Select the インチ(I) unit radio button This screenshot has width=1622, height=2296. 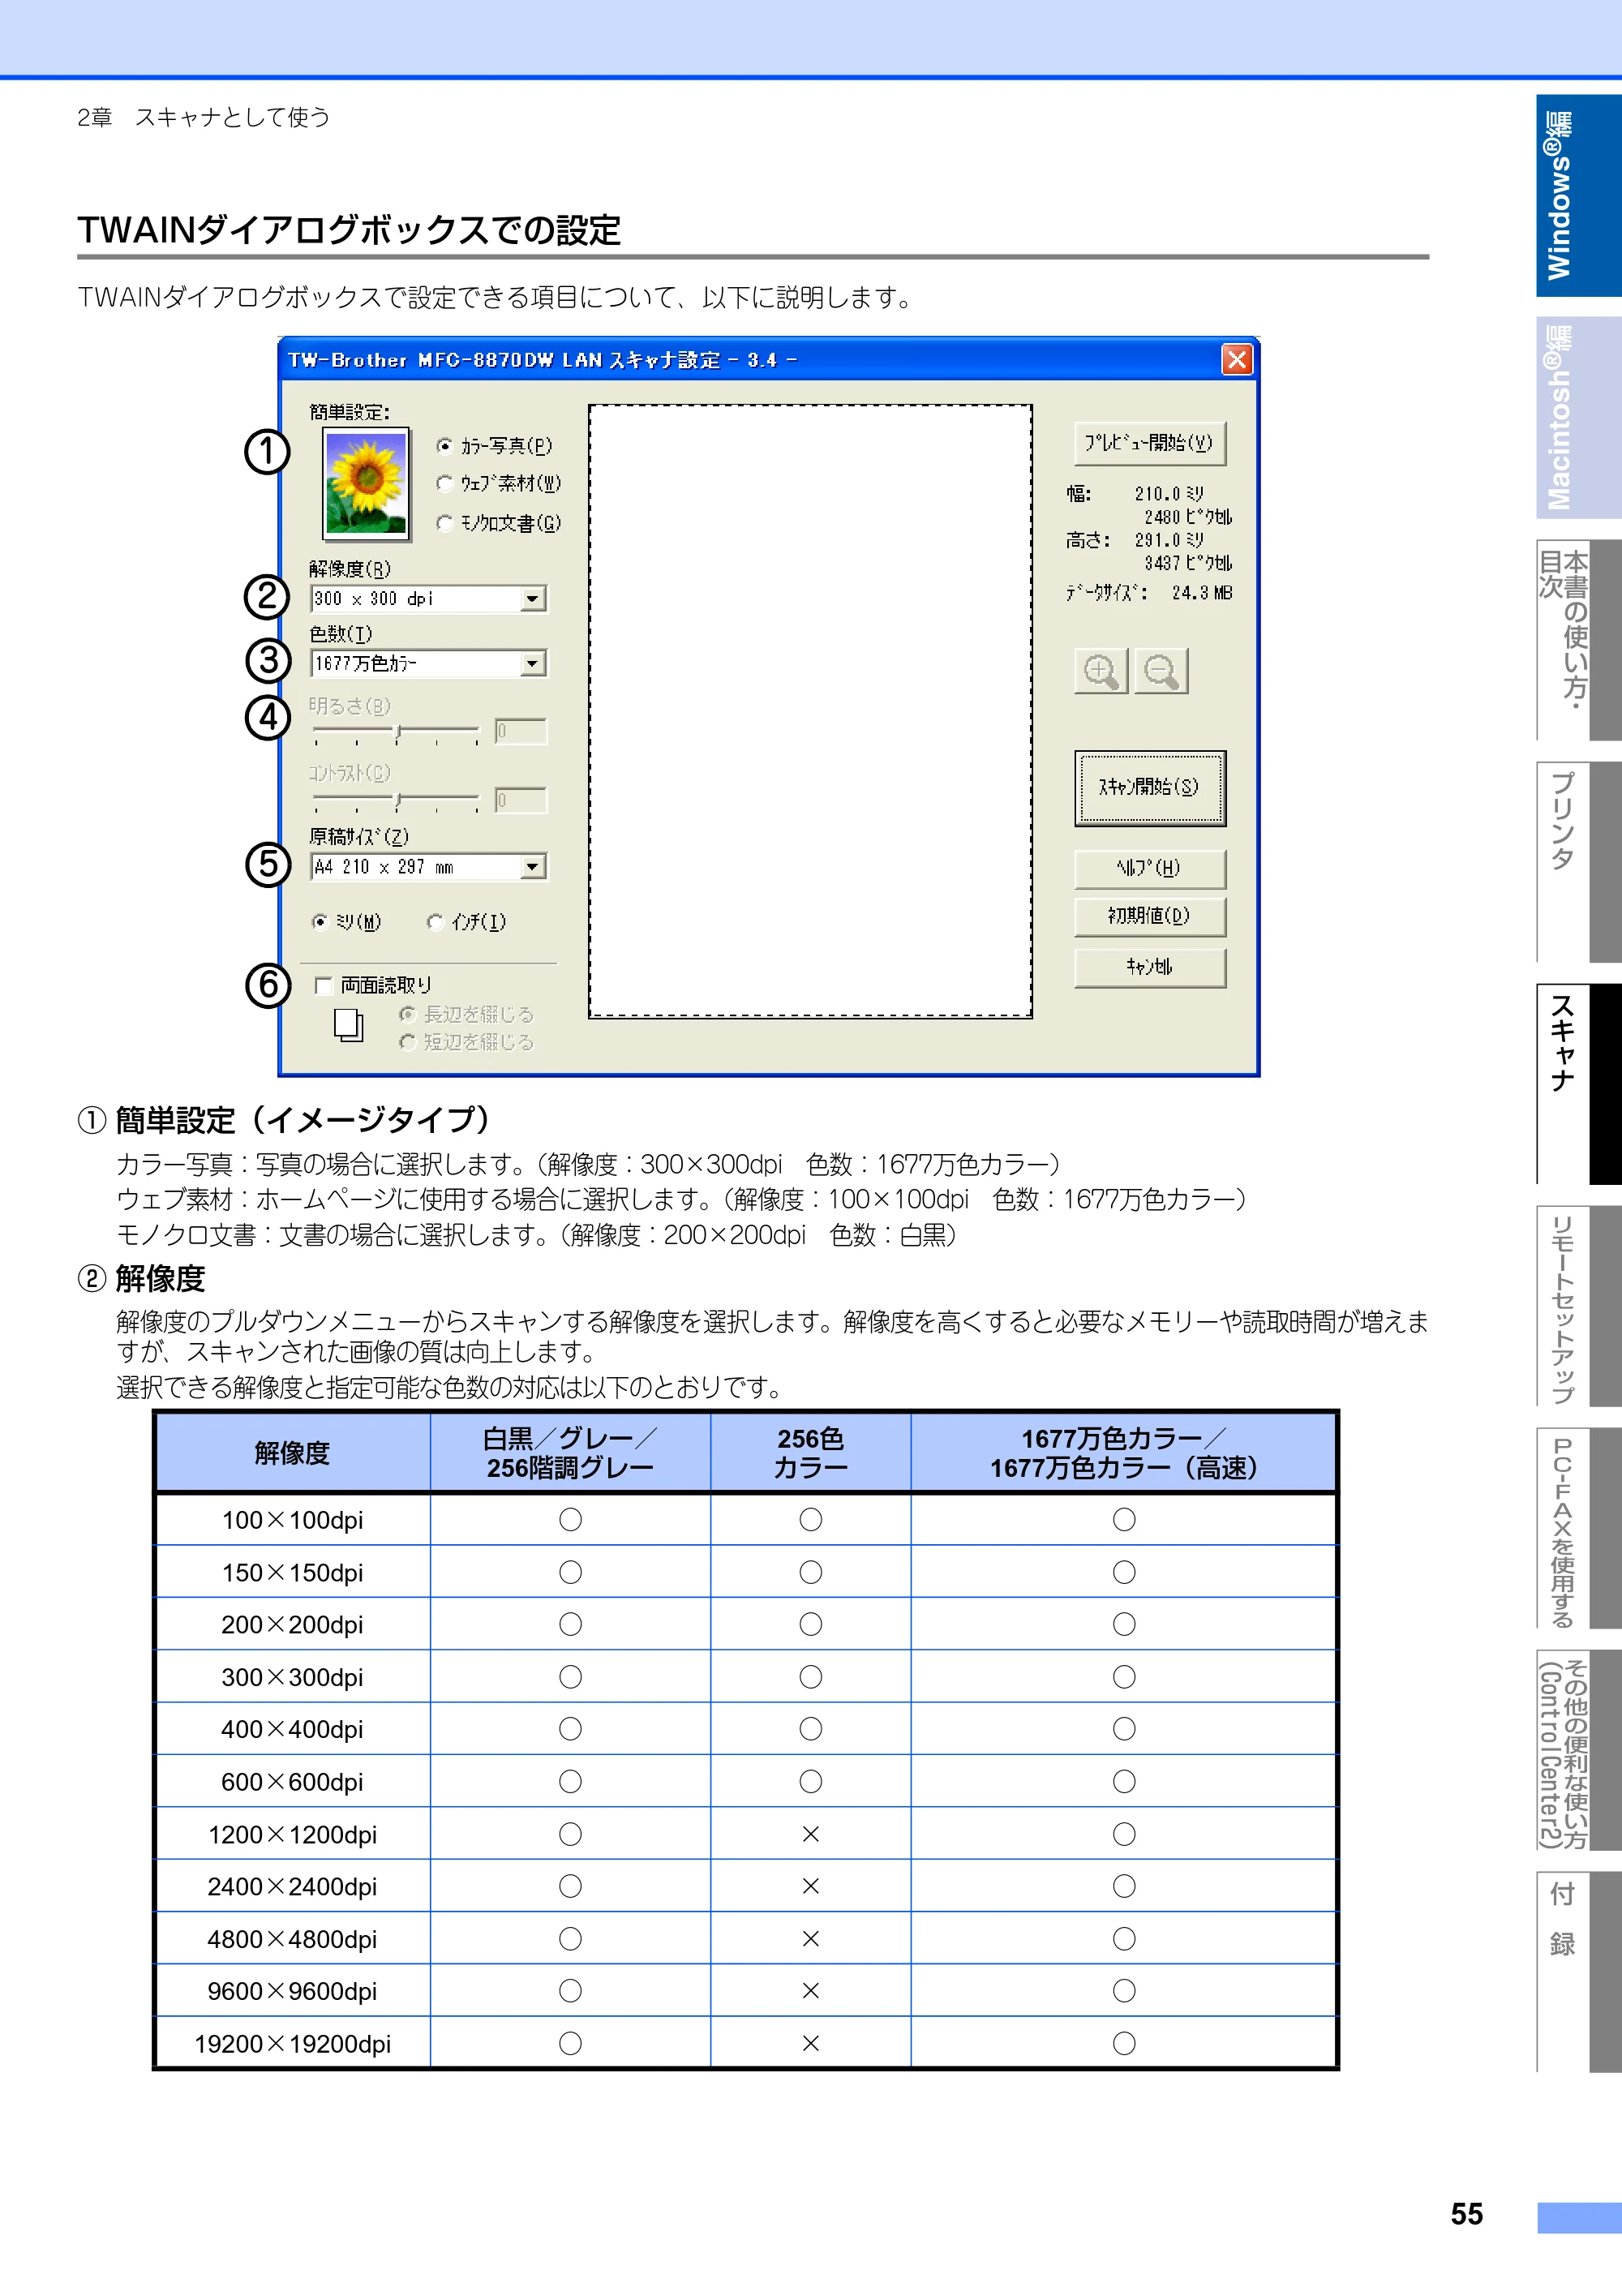(x=435, y=922)
